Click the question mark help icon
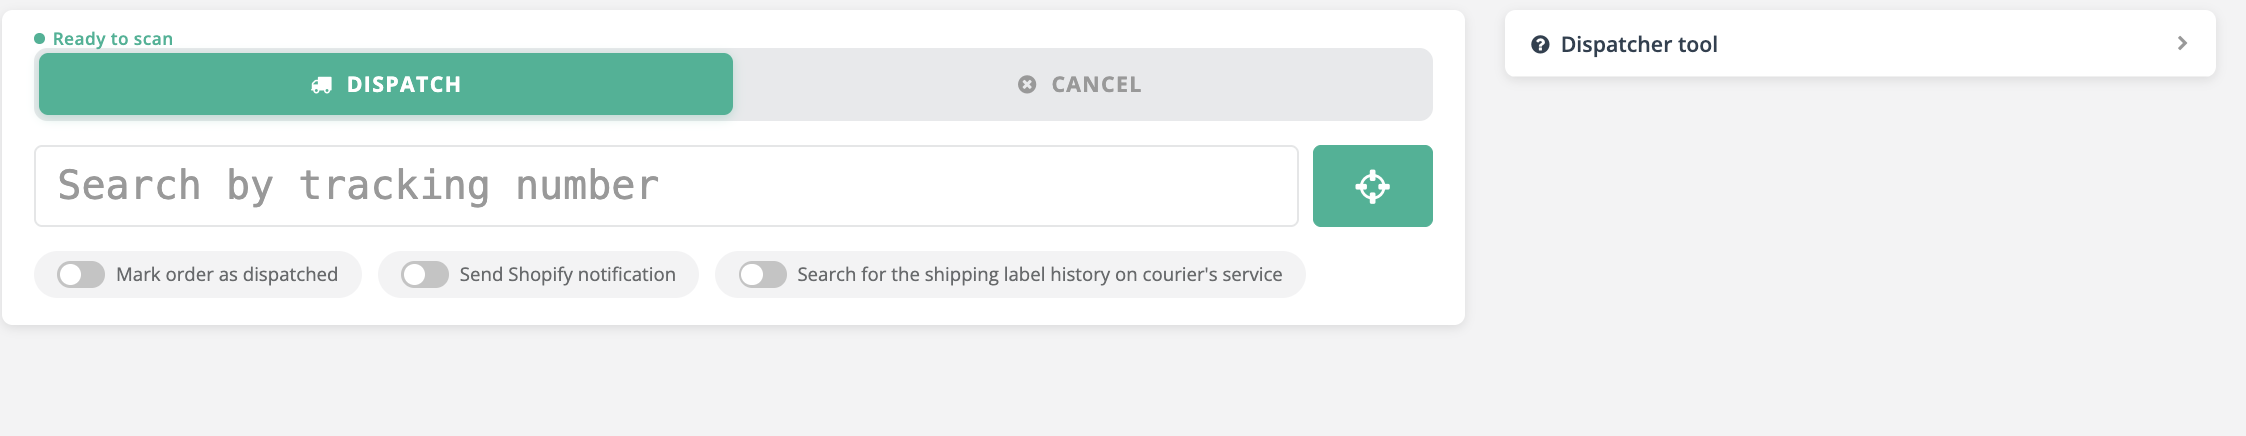Screen dimensions: 2246x436 click(1540, 44)
